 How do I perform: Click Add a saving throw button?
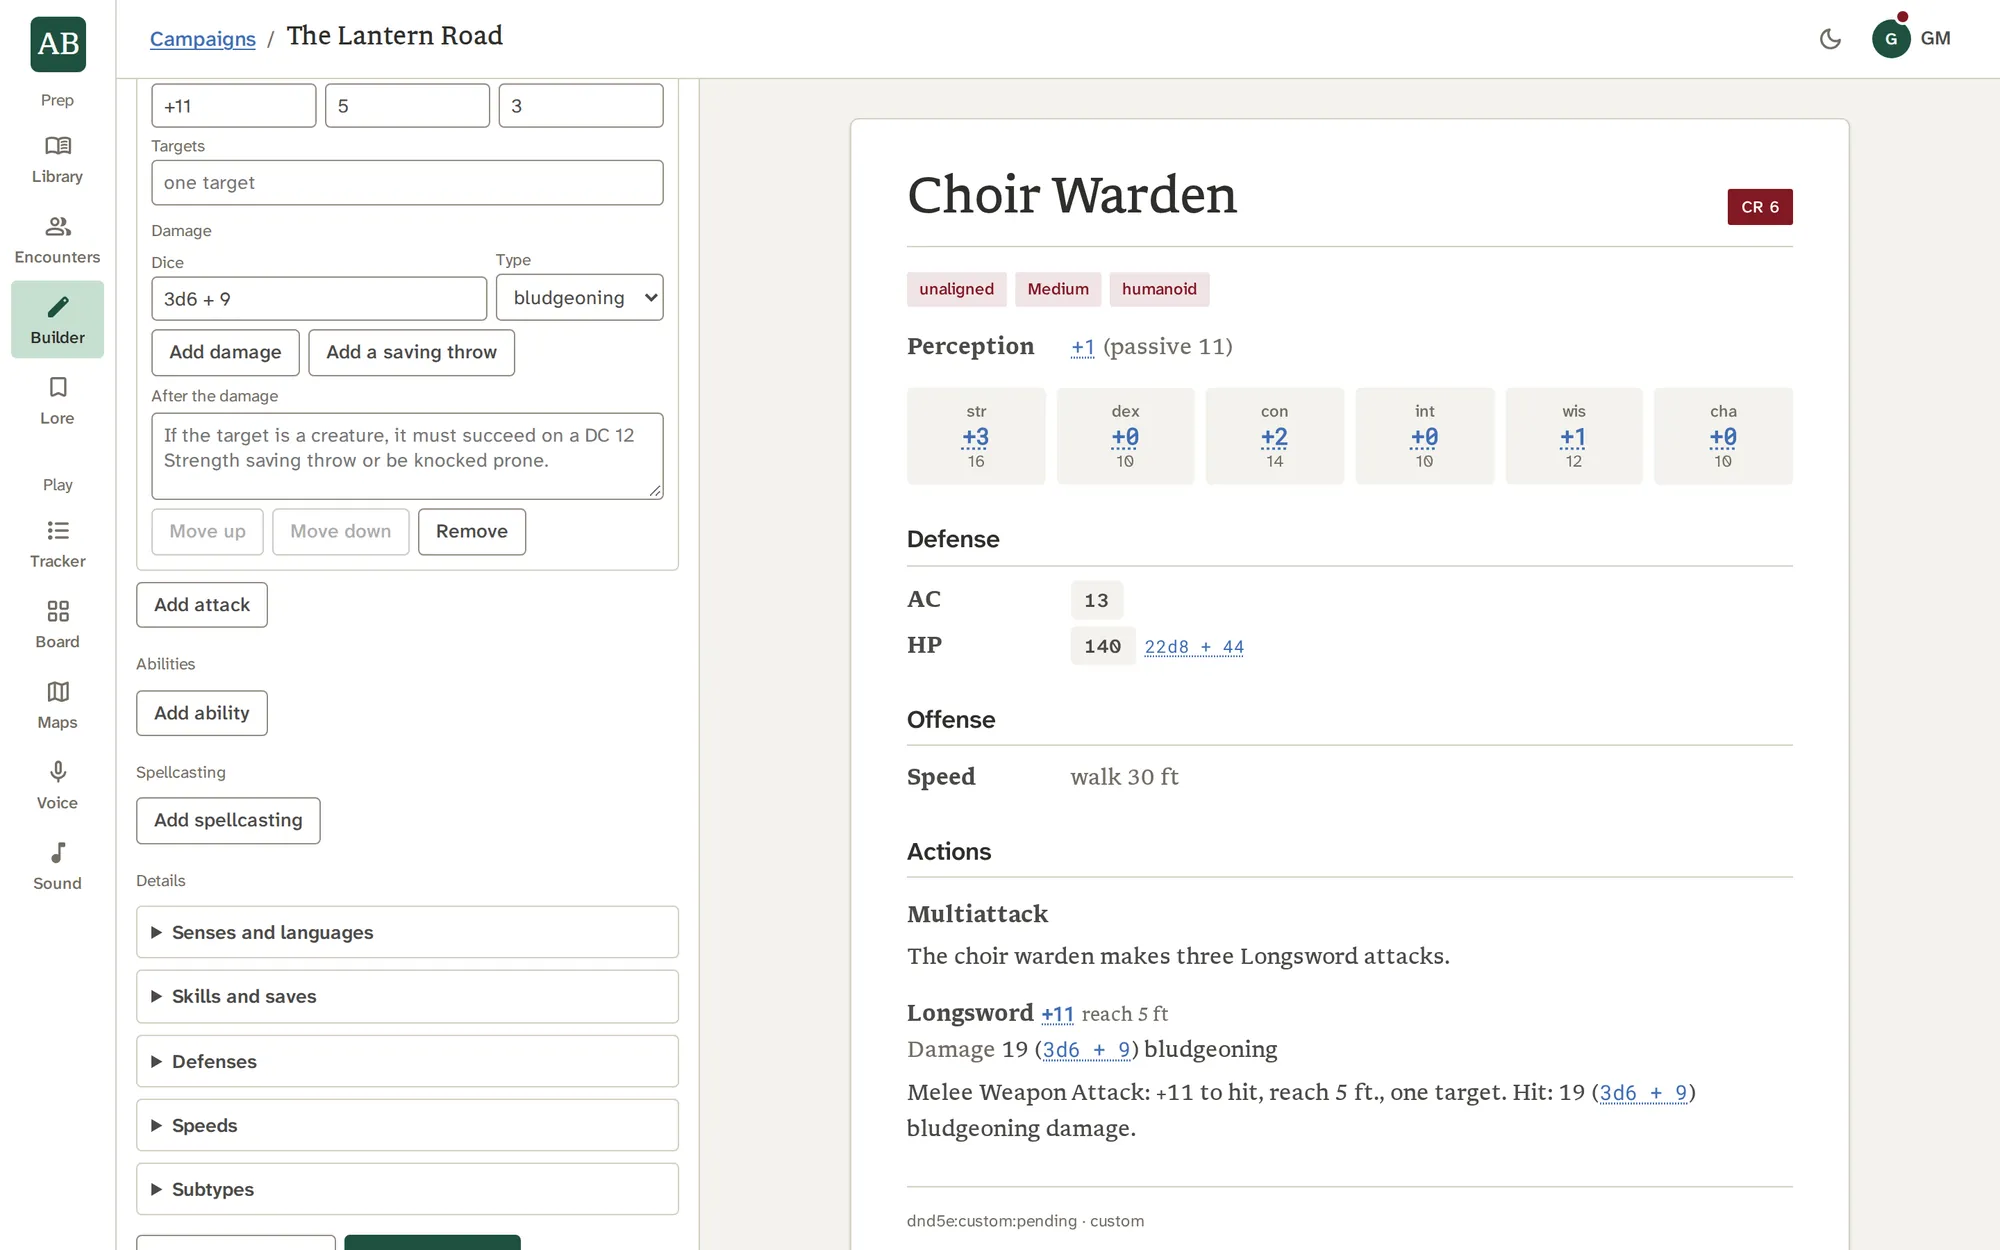(411, 352)
